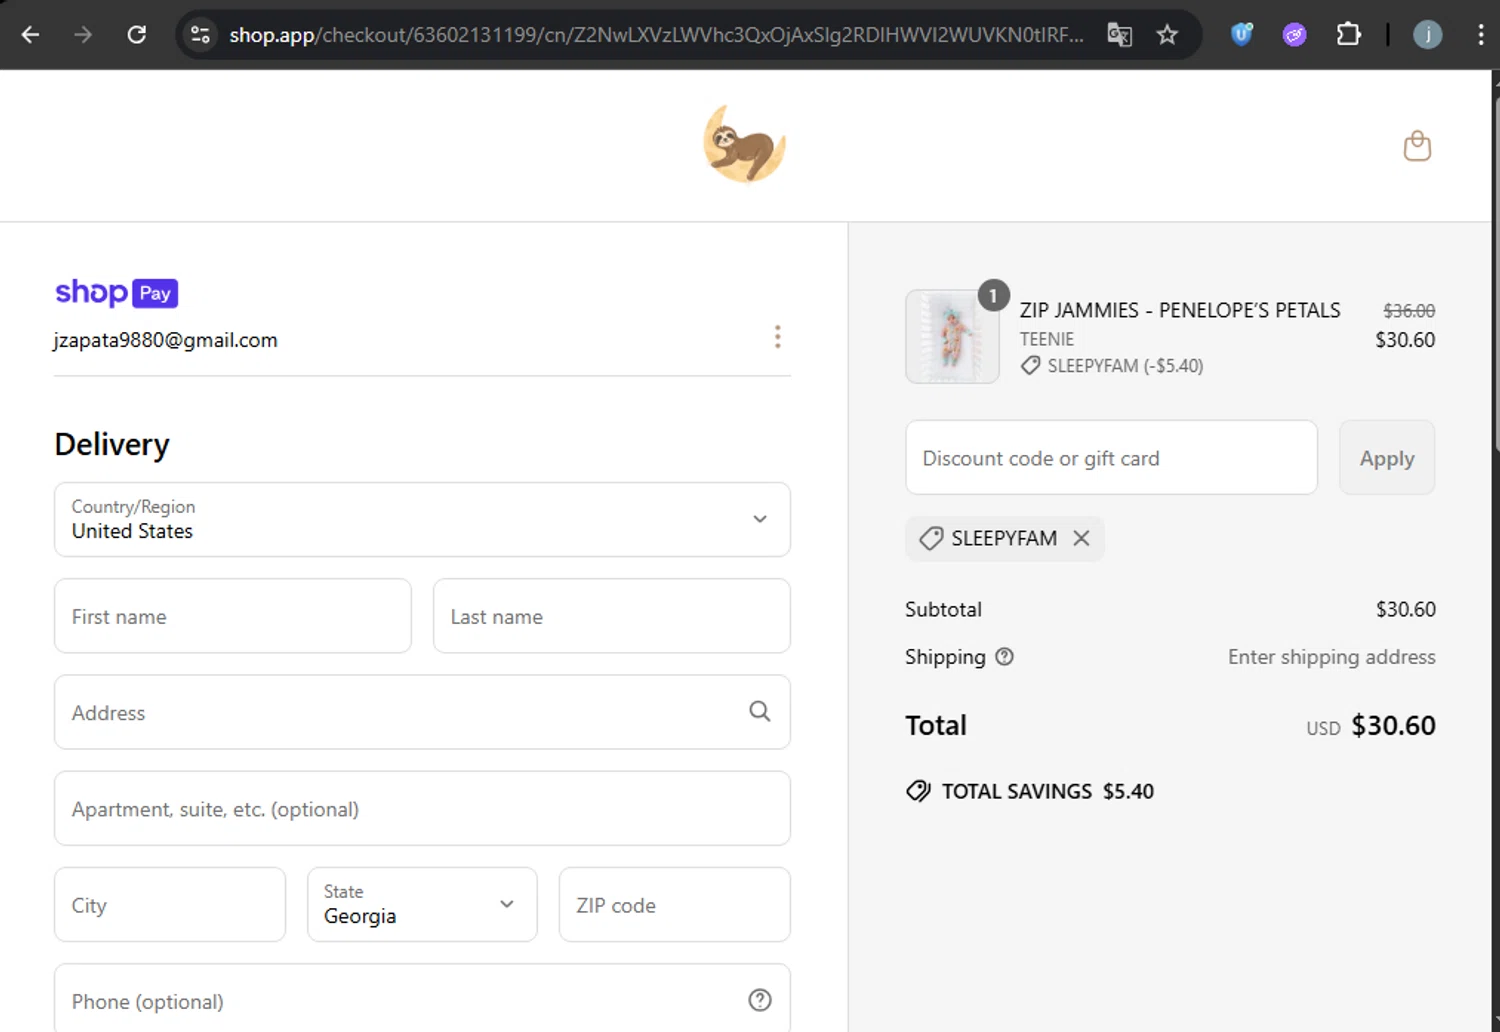Go back with the browser back arrow
Viewport: 1500px width, 1032px height.
pos(30,35)
